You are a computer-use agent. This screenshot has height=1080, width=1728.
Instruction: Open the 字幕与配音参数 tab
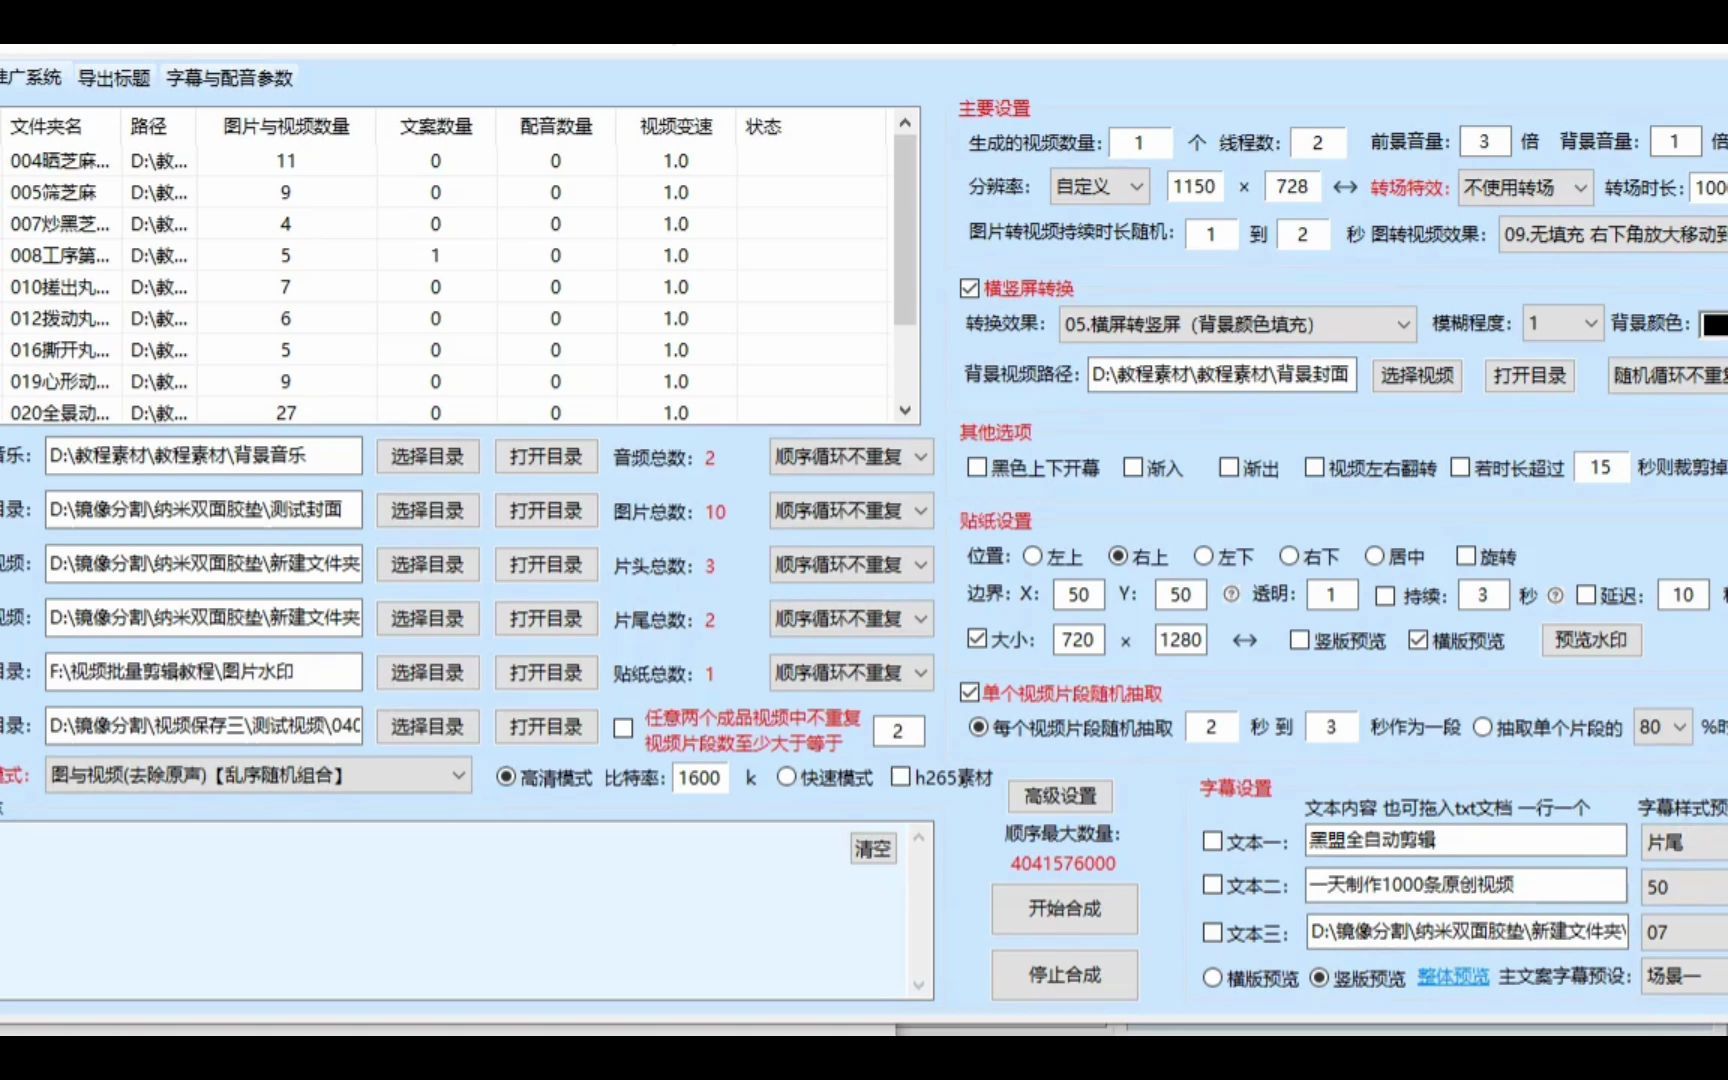pyautogui.click(x=229, y=78)
